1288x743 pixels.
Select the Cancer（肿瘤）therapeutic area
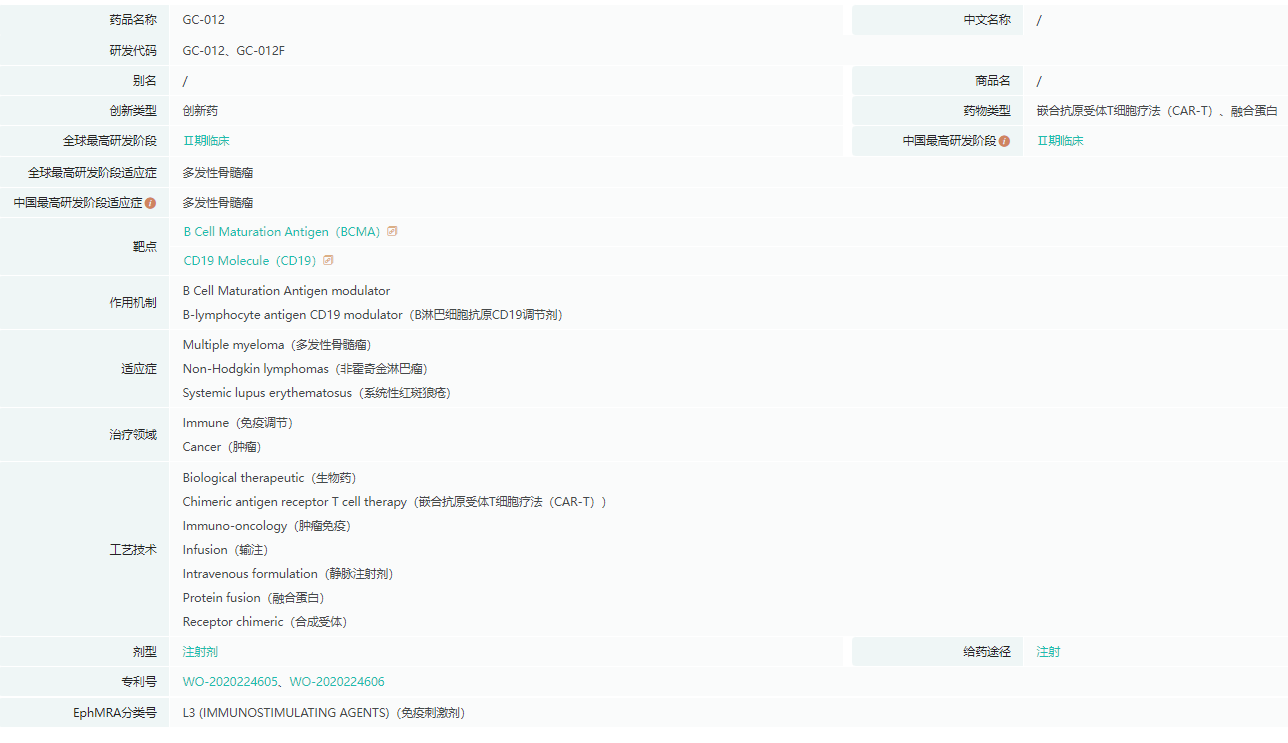click(222, 447)
